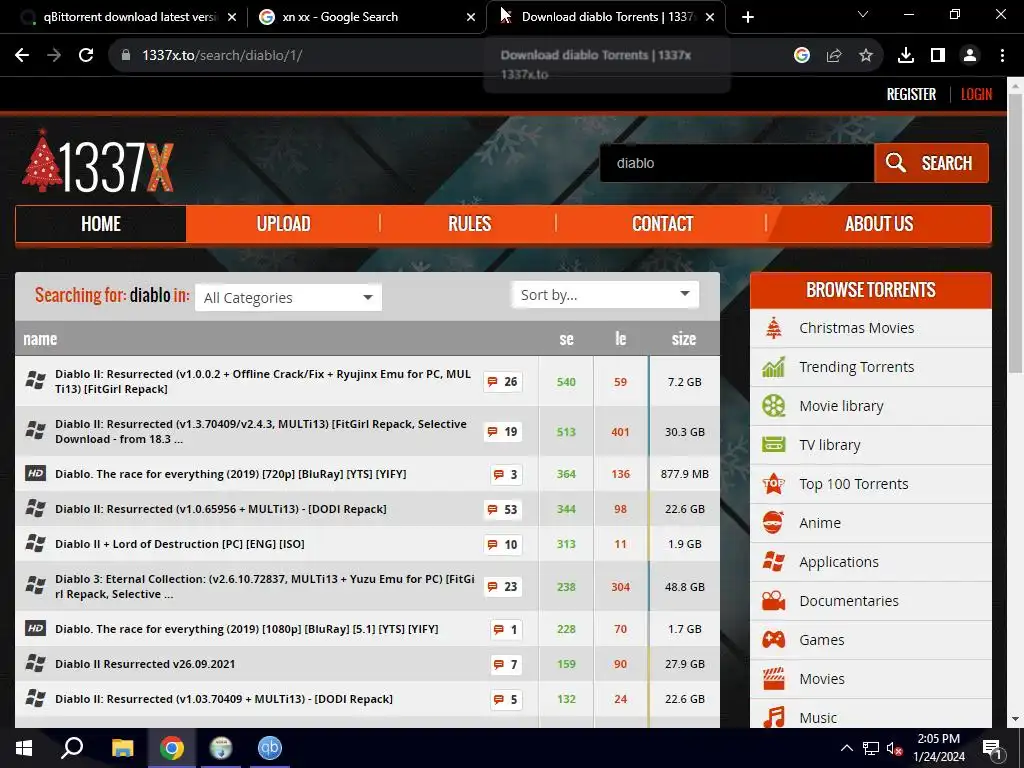The width and height of the screenshot is (1024, 768).
Task: Open the HOME menu item
Action: pyautogui.click(x=101, y=224)
